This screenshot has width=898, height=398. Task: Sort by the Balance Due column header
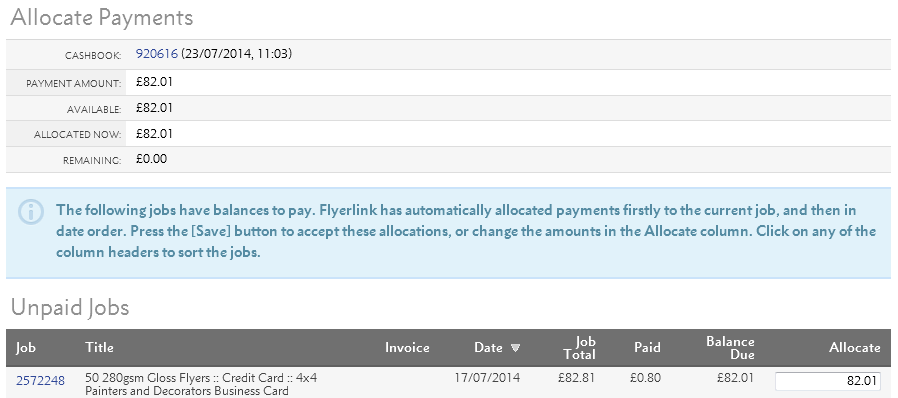pyautogui.click(x=730, y=348)
